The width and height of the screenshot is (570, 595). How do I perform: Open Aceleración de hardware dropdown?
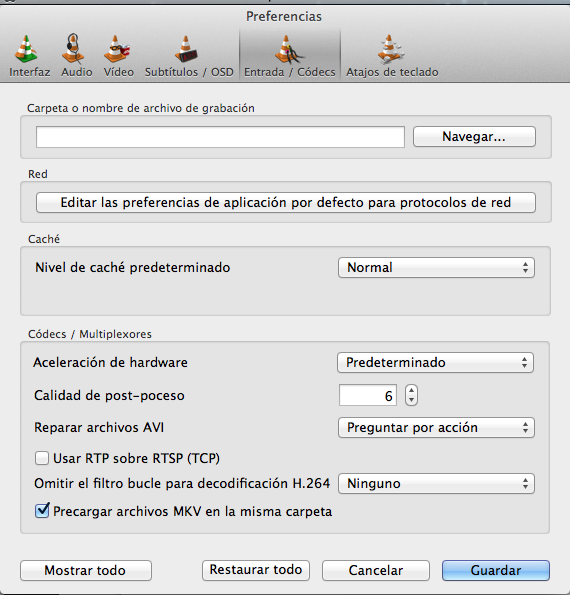[435, 362]
